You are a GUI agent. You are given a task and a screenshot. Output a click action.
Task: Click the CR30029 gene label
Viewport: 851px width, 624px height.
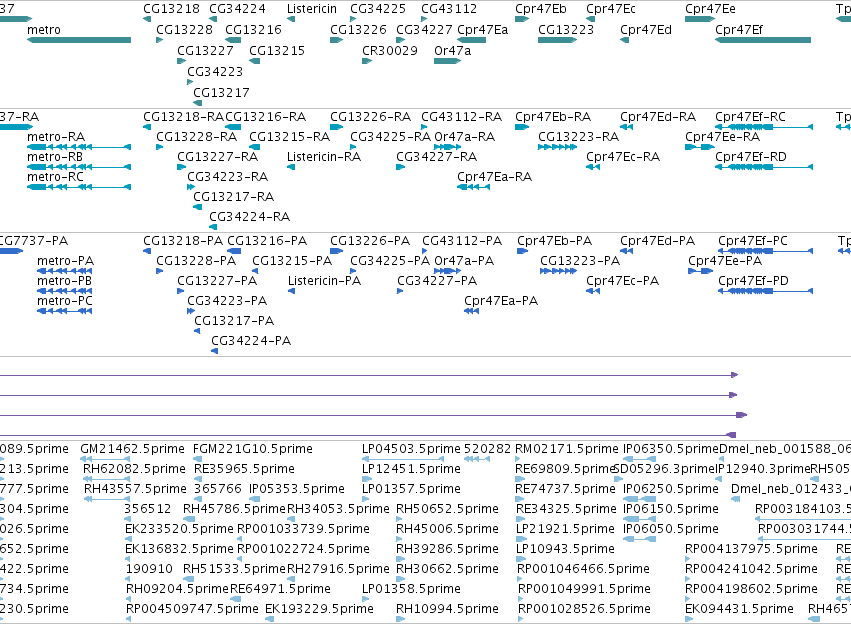click(390, 50)
